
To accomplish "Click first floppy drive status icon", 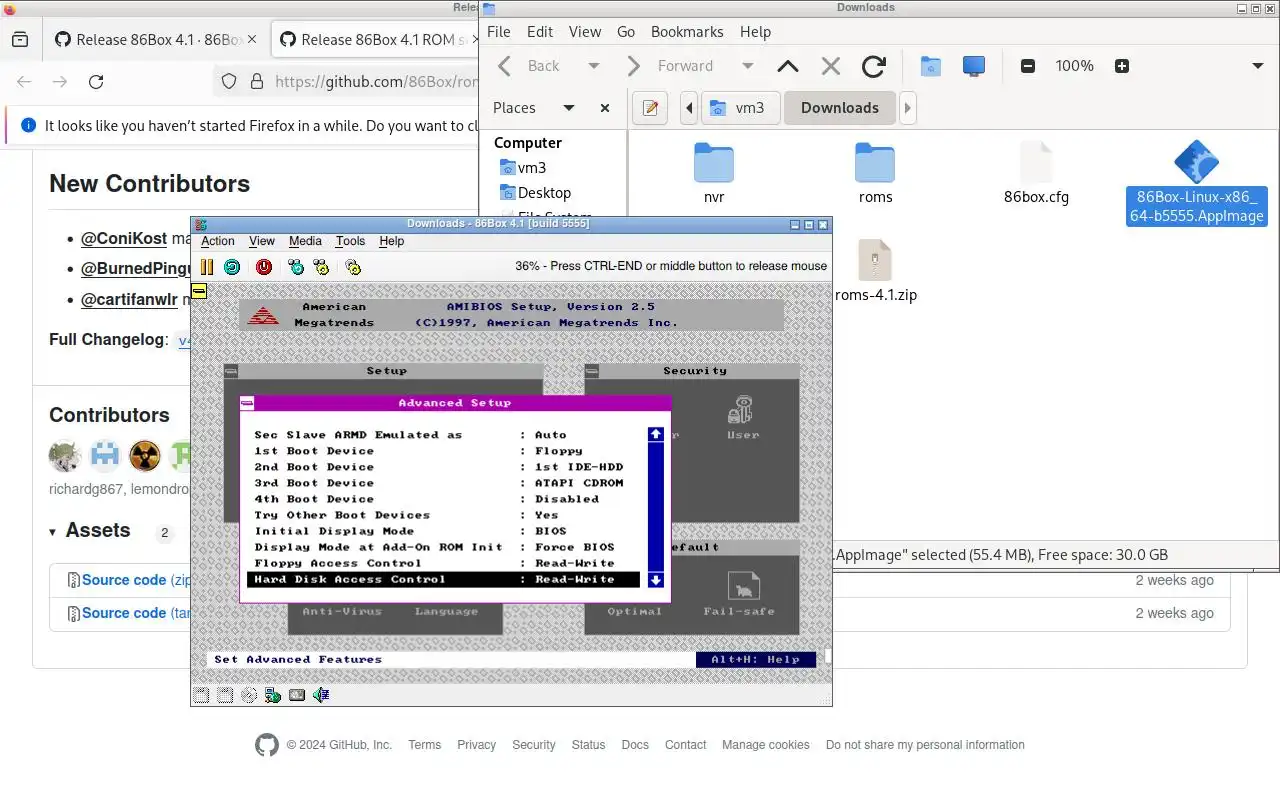I will pos(202,695).
